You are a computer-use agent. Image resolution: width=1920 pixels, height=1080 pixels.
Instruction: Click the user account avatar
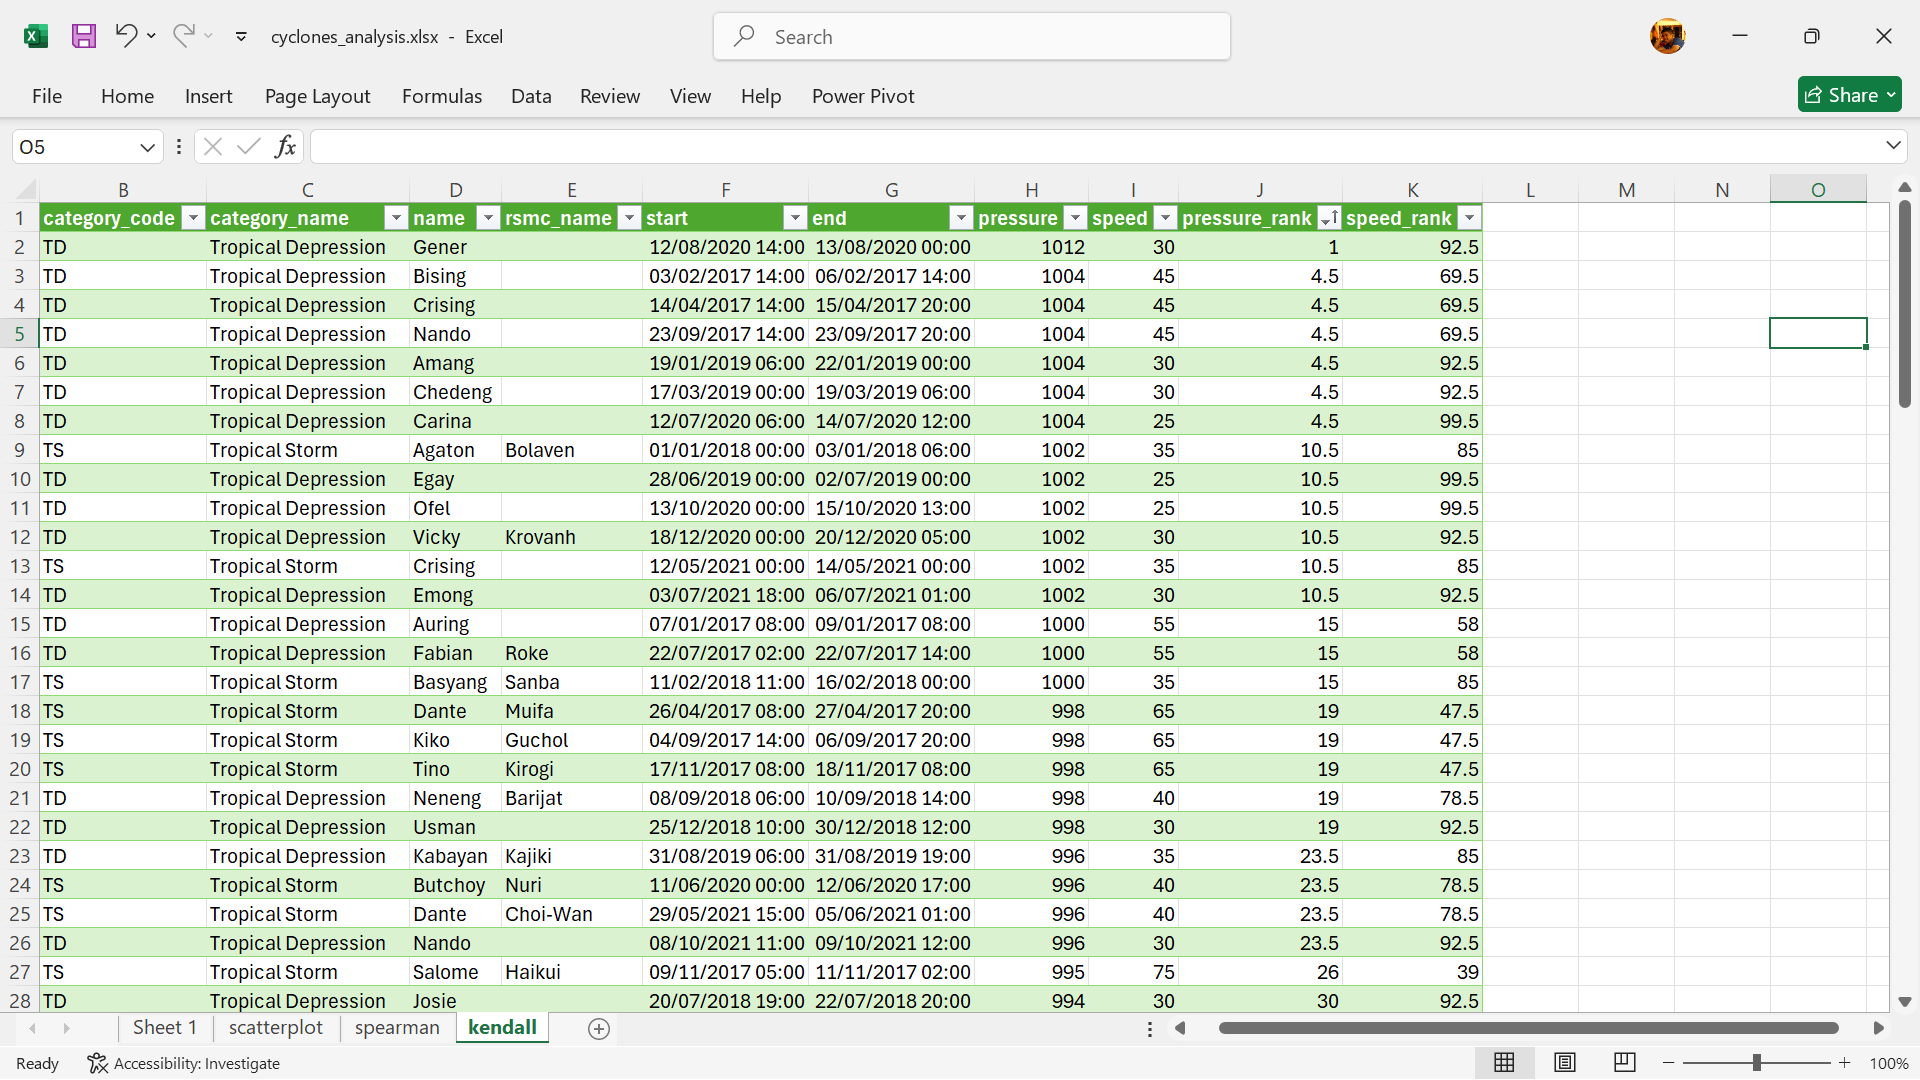1667,37
